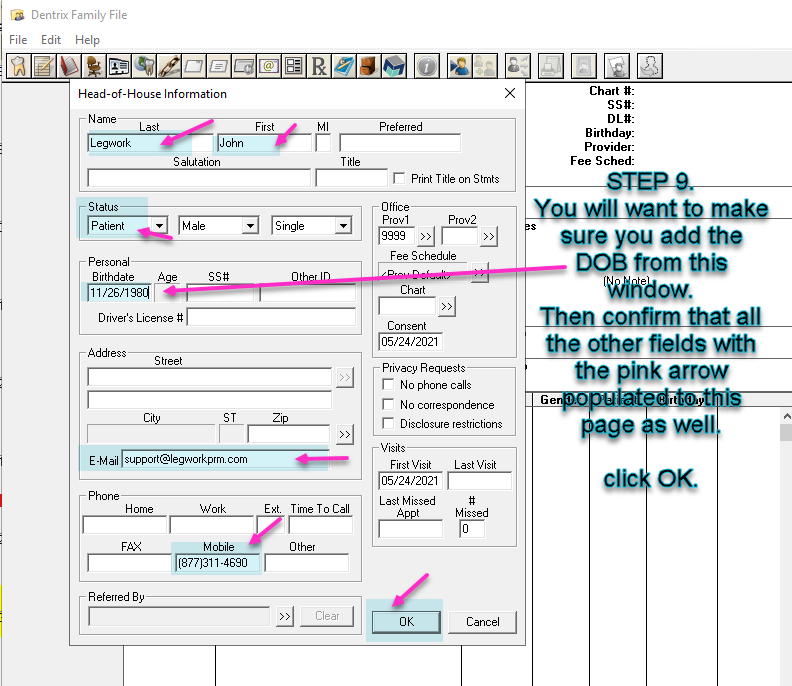Open the email @ envelope toolbar icon

[269, 66]
